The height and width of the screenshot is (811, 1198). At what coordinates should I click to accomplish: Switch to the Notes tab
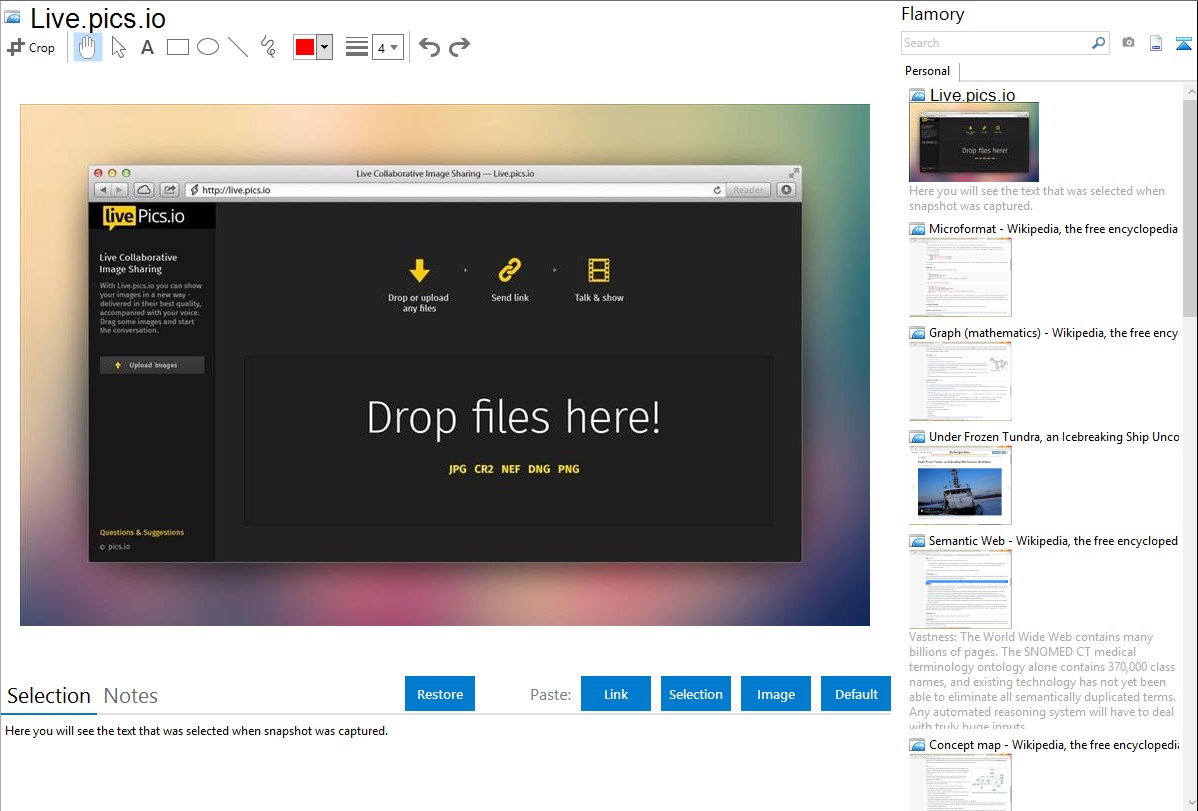[x=131, y=696]
